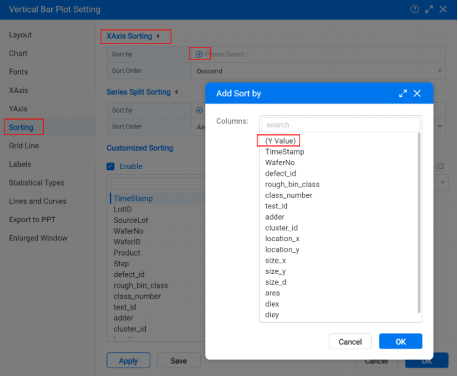The height and width of the screenshot is (377, 458).
Task: Select (Y Value) in the Columns list
Action: click(280, 141)
